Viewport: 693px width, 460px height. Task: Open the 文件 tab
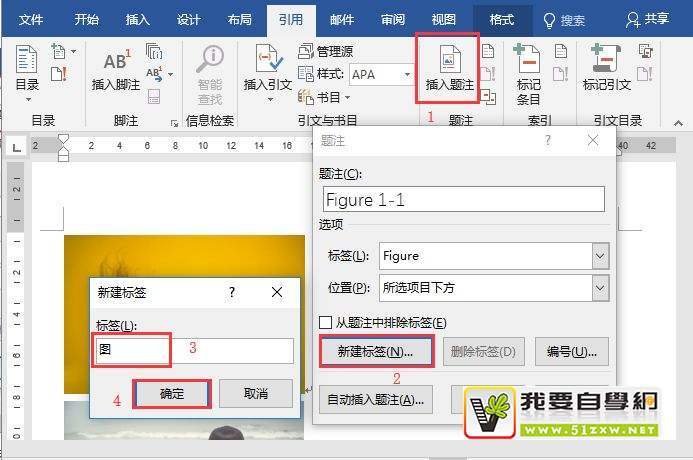tap(31, 20)
